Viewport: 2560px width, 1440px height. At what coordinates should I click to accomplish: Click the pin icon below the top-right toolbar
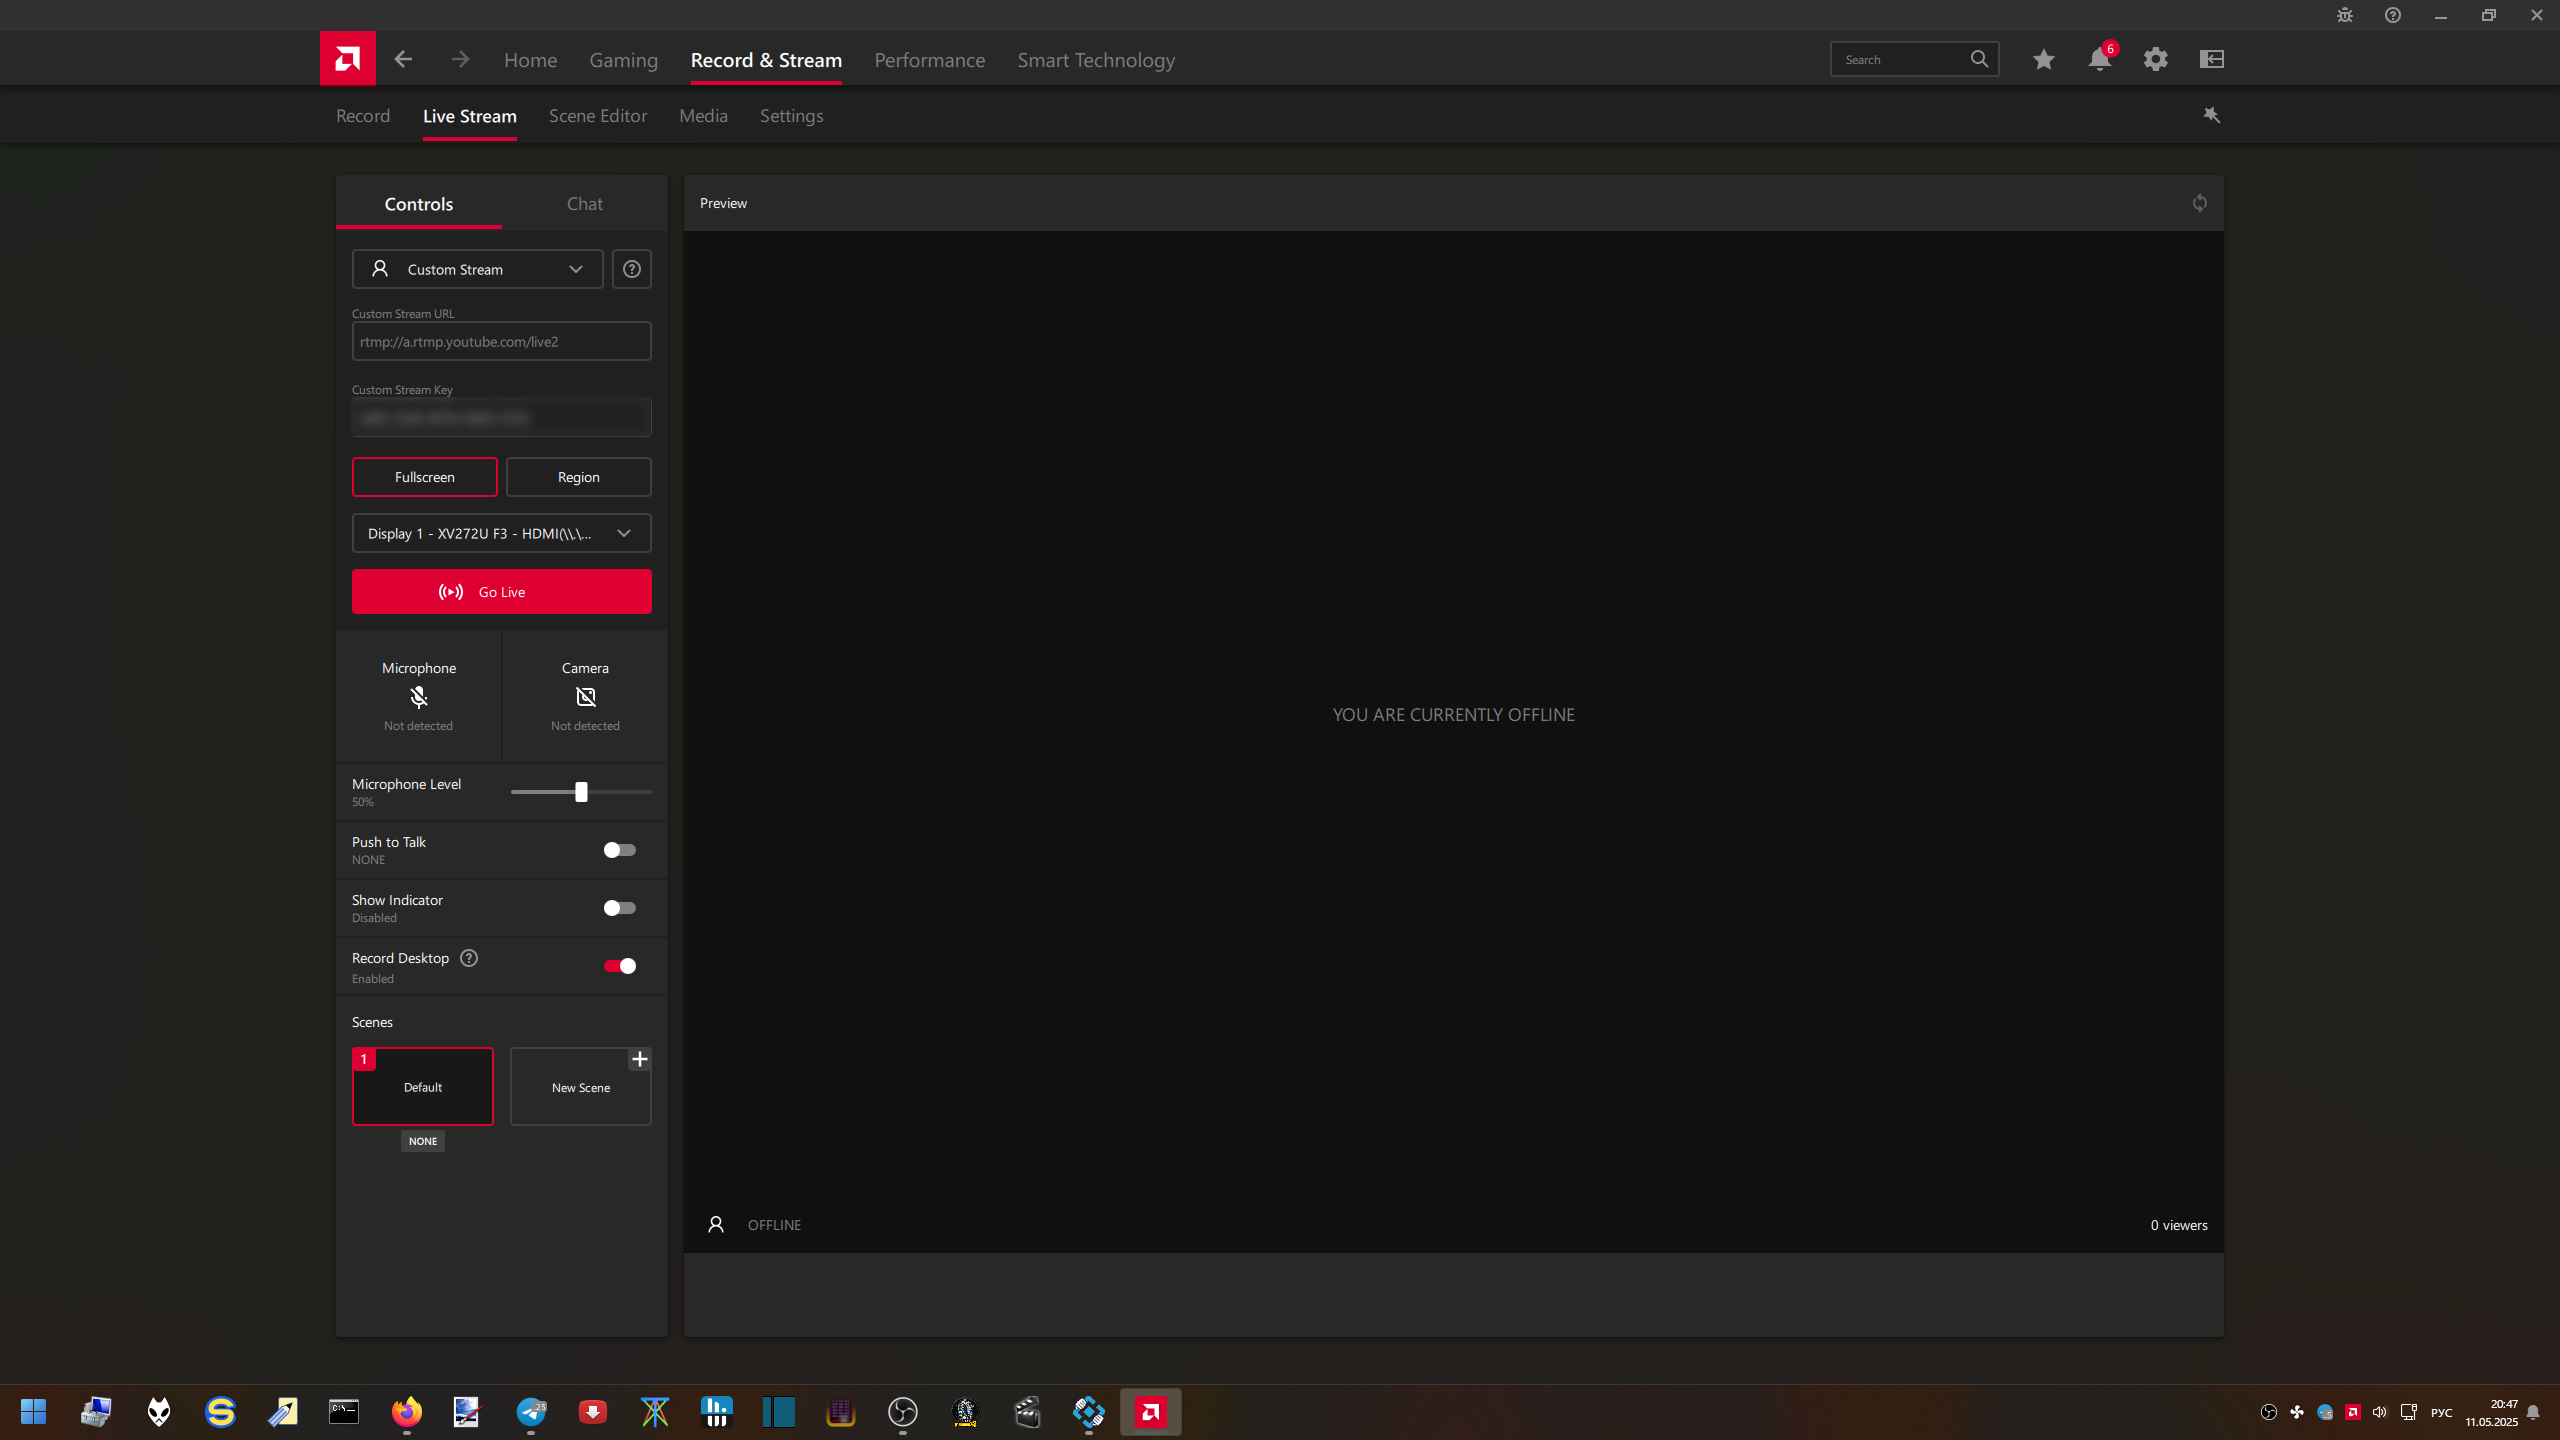2211,115
